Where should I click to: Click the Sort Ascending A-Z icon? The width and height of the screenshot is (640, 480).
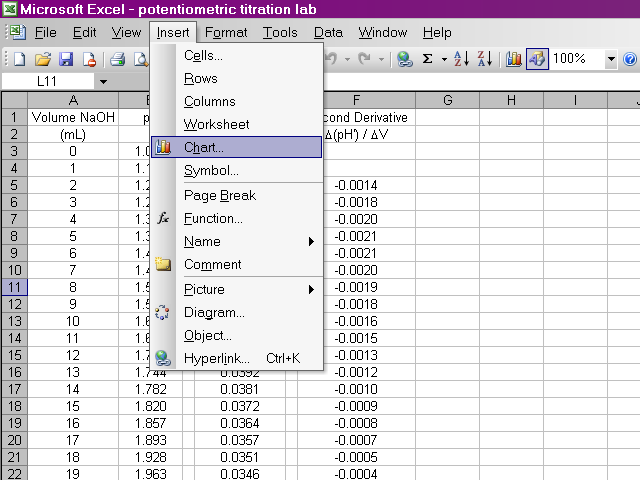click(x=461, y=59)
